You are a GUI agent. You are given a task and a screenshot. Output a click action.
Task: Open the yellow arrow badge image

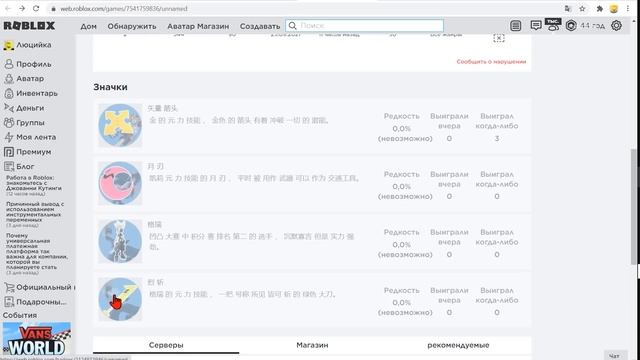coord(120,125)
